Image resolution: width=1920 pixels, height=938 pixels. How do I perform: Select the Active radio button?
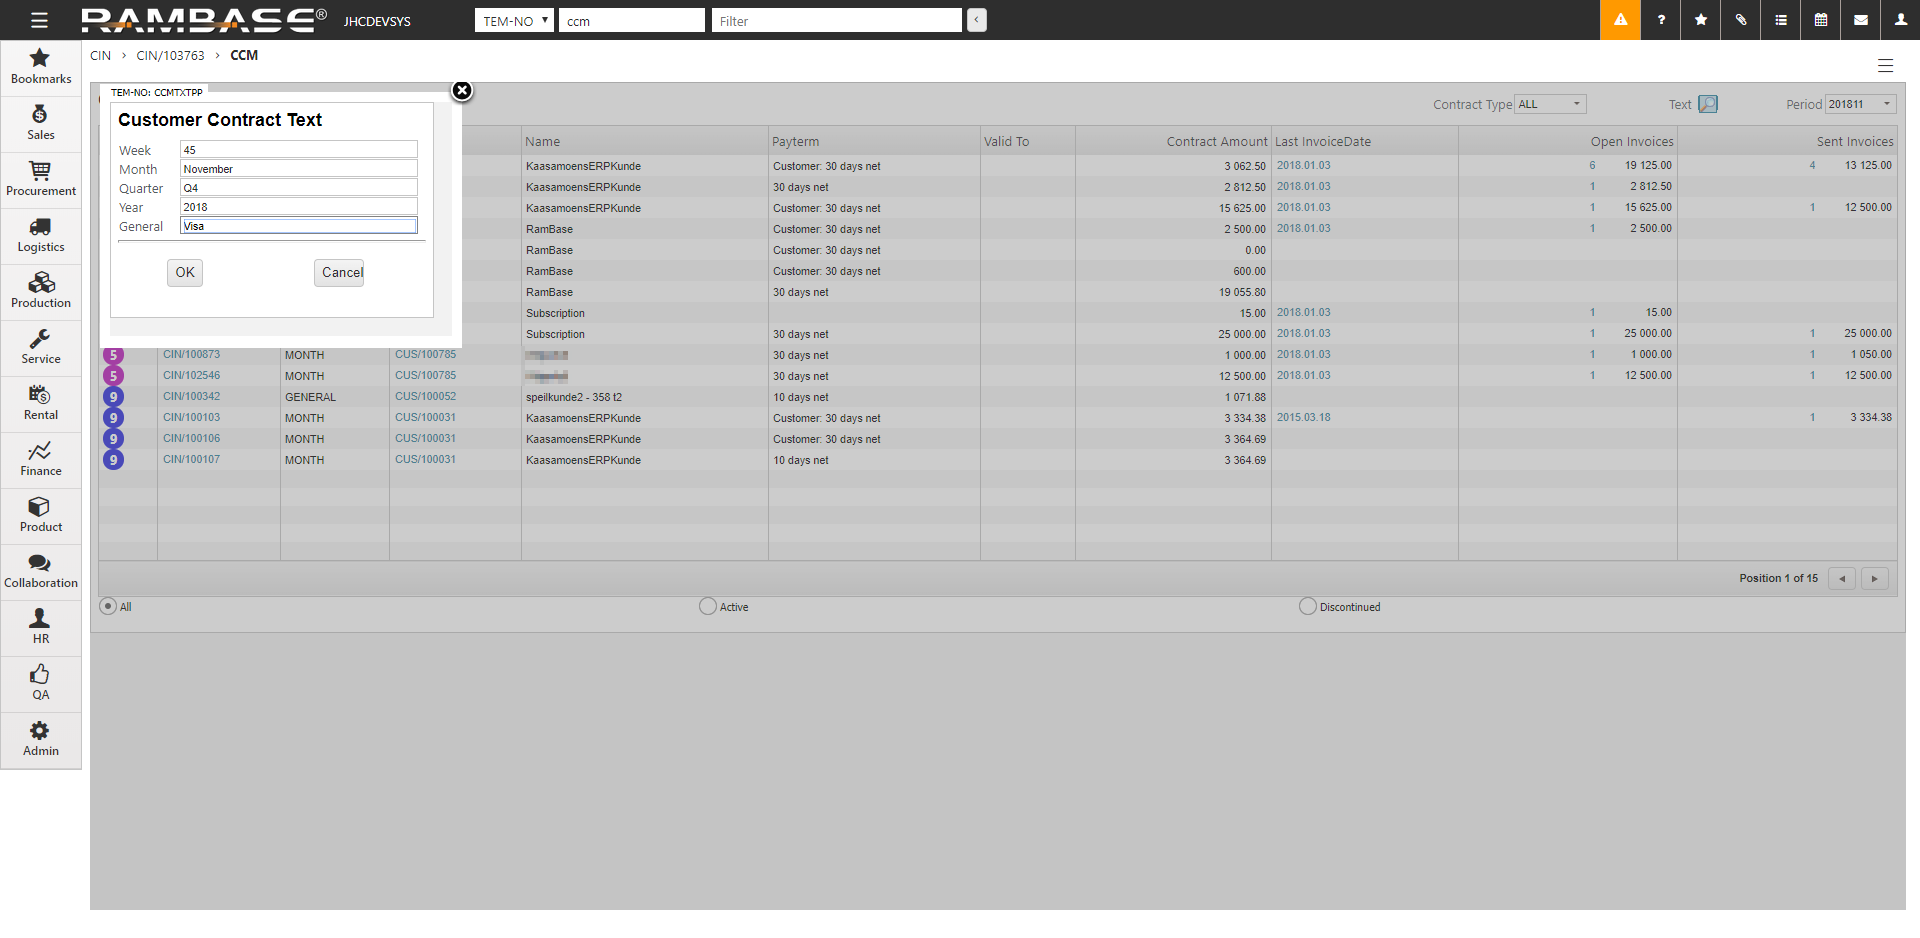pyautogui.click(x=708, y=606)
